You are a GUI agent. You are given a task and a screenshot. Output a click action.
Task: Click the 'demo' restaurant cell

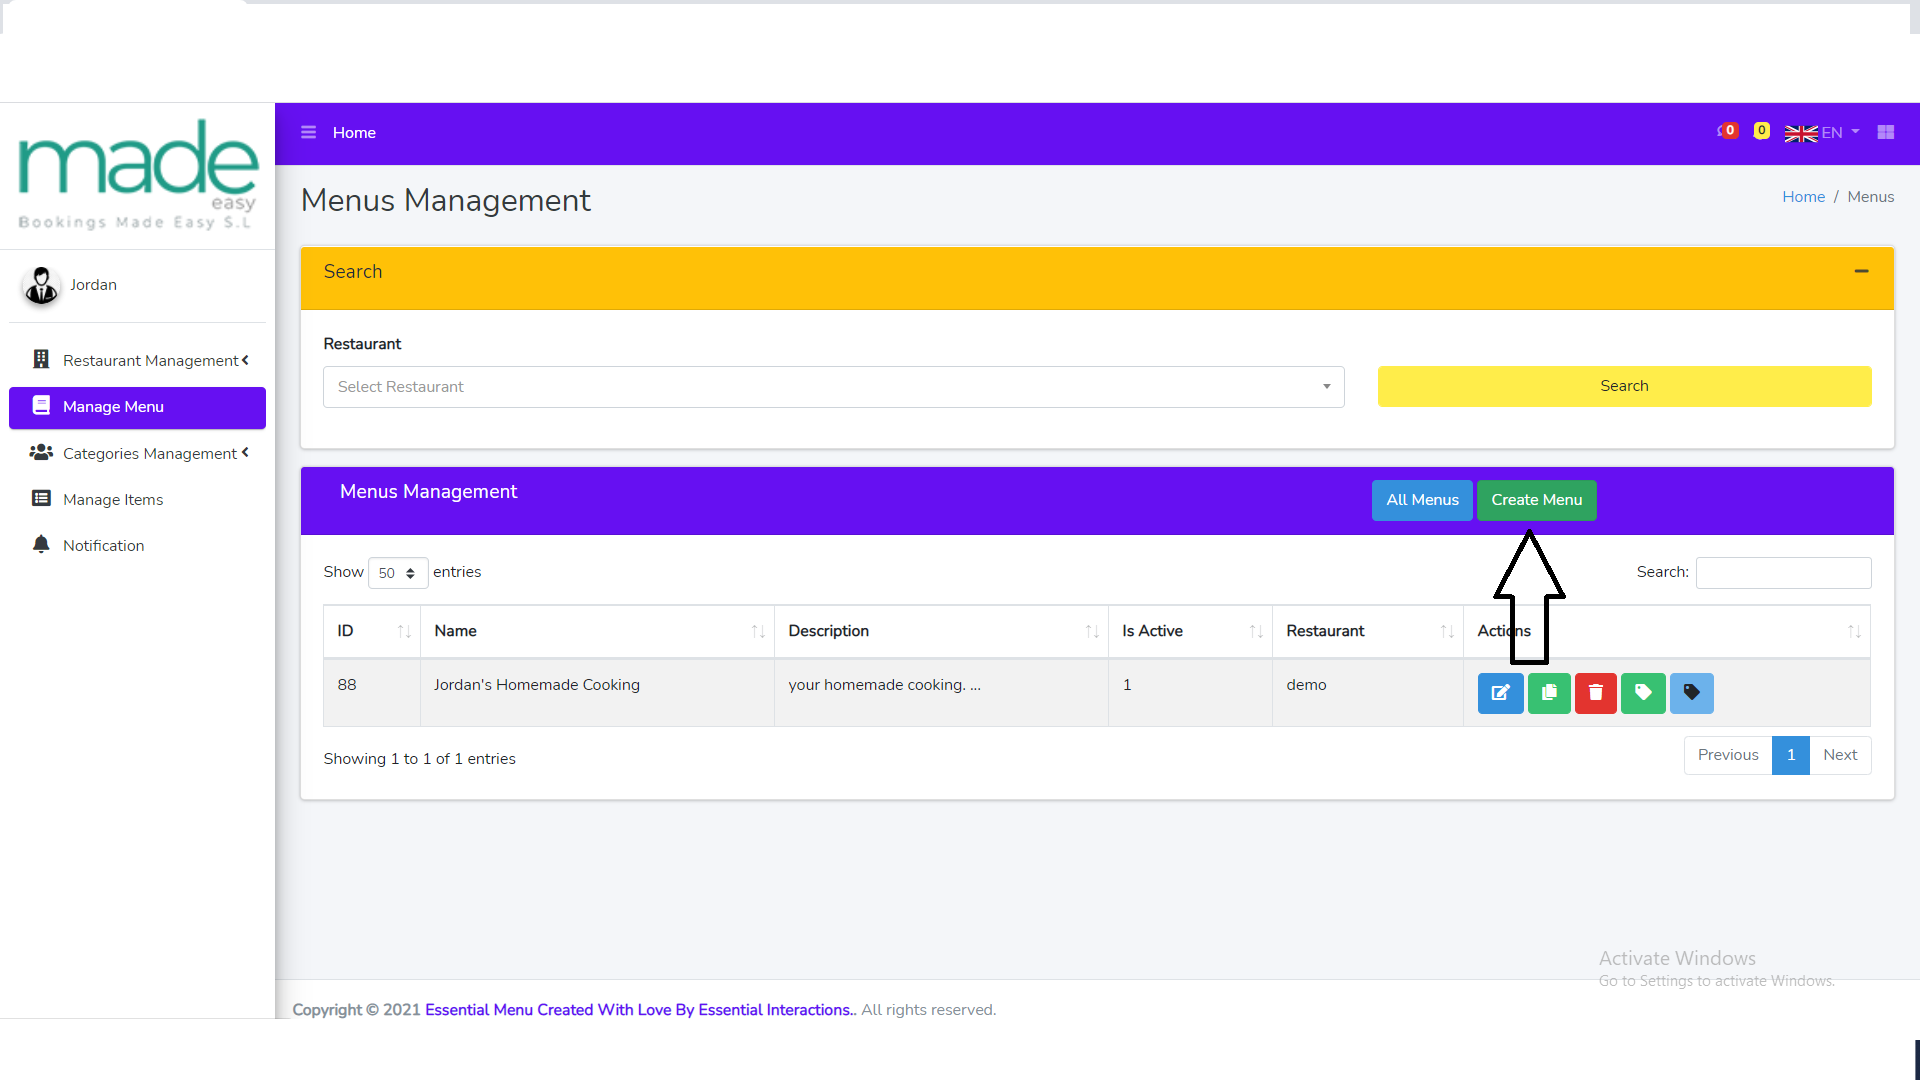1368,692
